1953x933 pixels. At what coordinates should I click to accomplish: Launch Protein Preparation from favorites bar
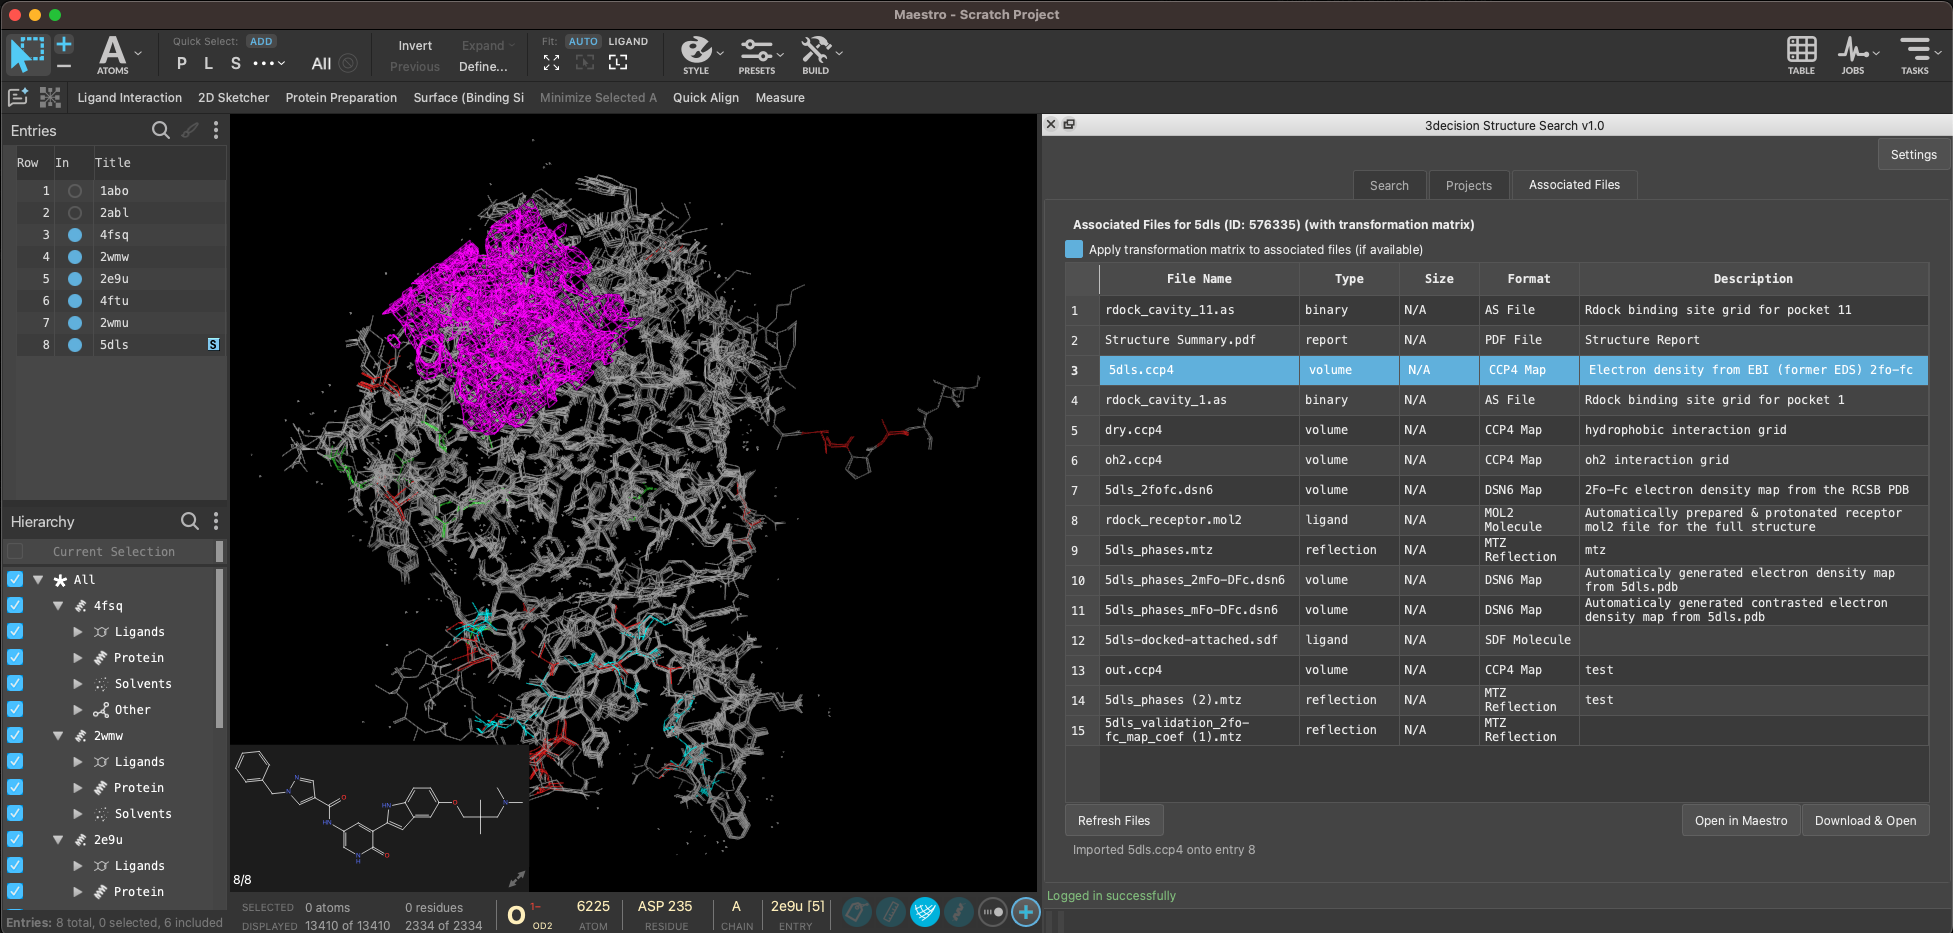tap(341, 98)
